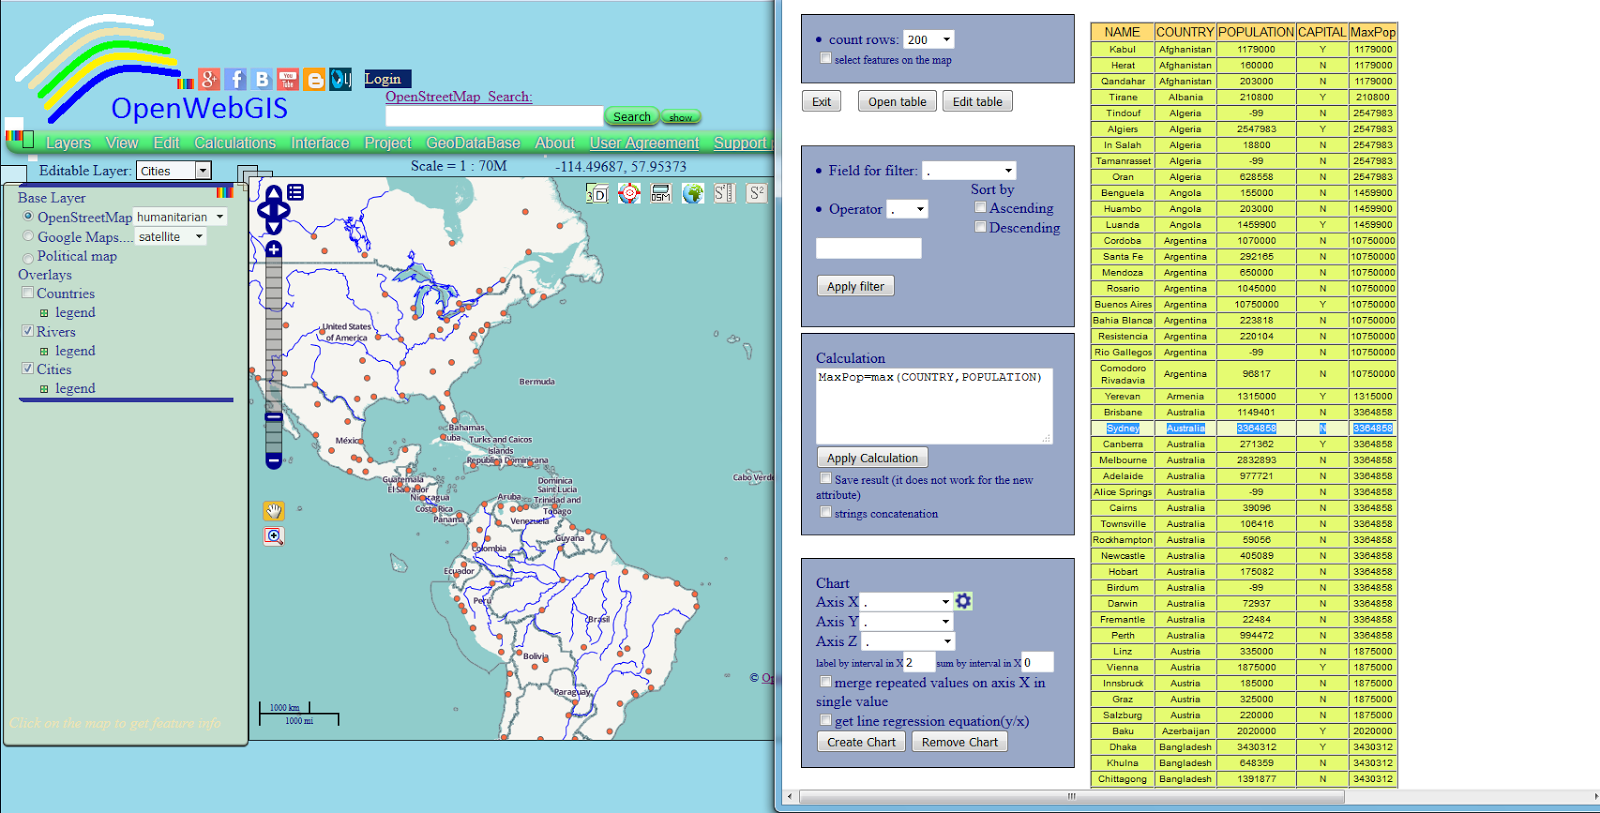The height and width of the screenshot is (813, 1600).
Task: Pan the map north with up arrow
Action: (273, 193)
